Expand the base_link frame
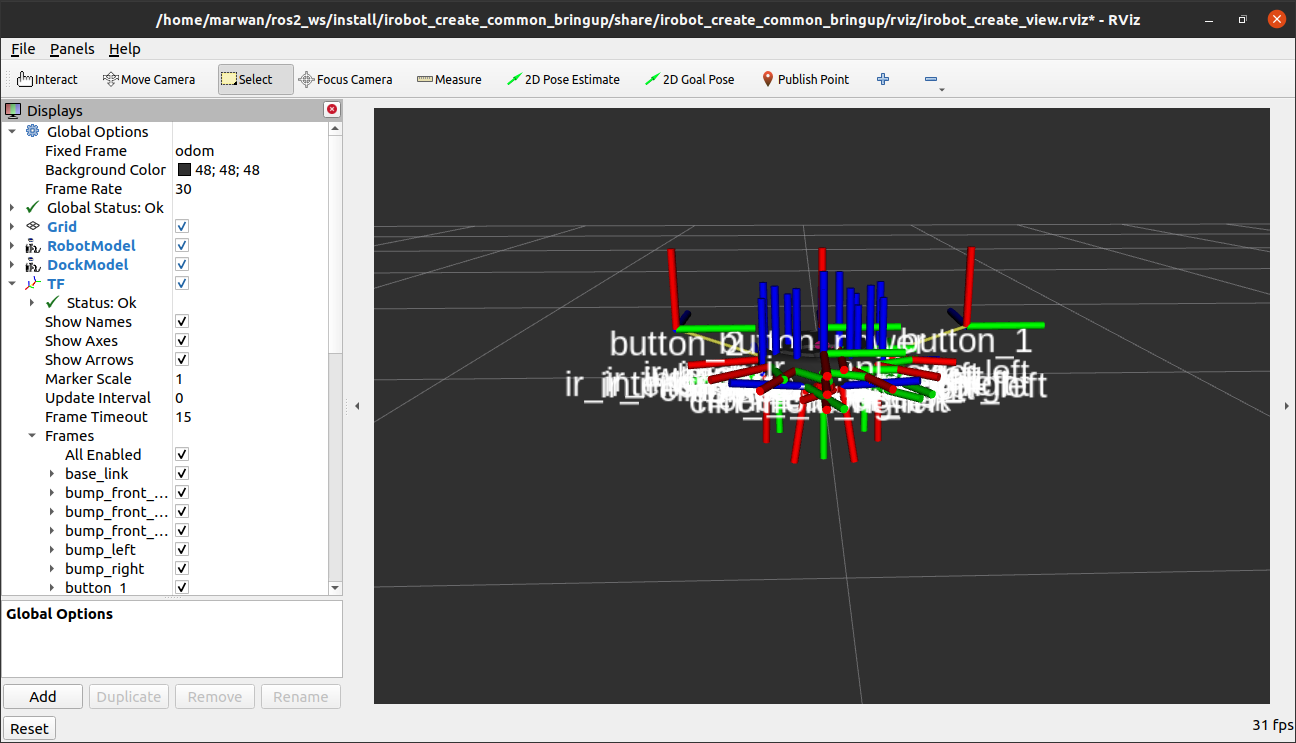The width and height of the screenshot is (1296, 743). (x=52, y=473)
